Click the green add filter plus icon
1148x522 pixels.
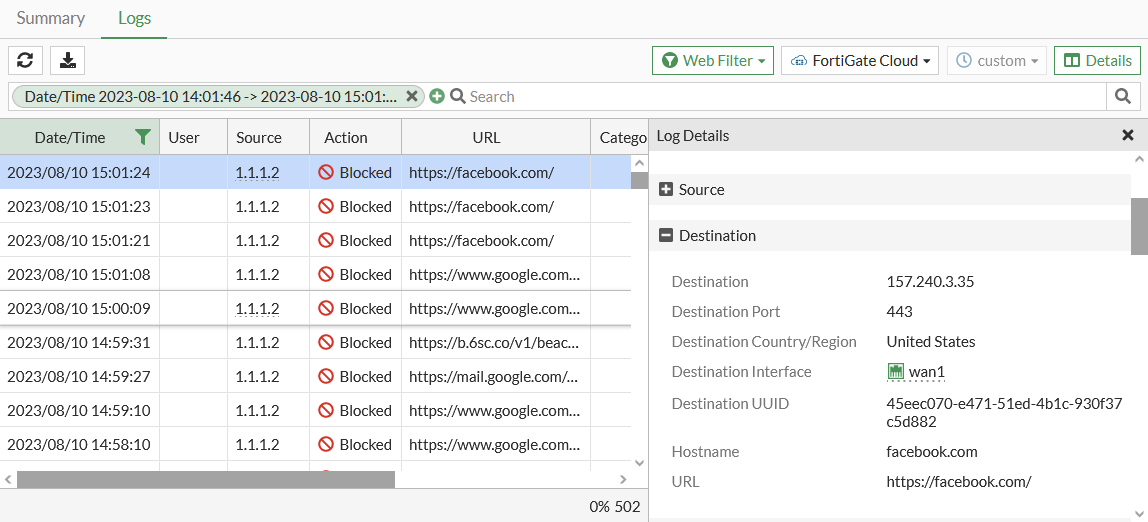coord(437,96)
